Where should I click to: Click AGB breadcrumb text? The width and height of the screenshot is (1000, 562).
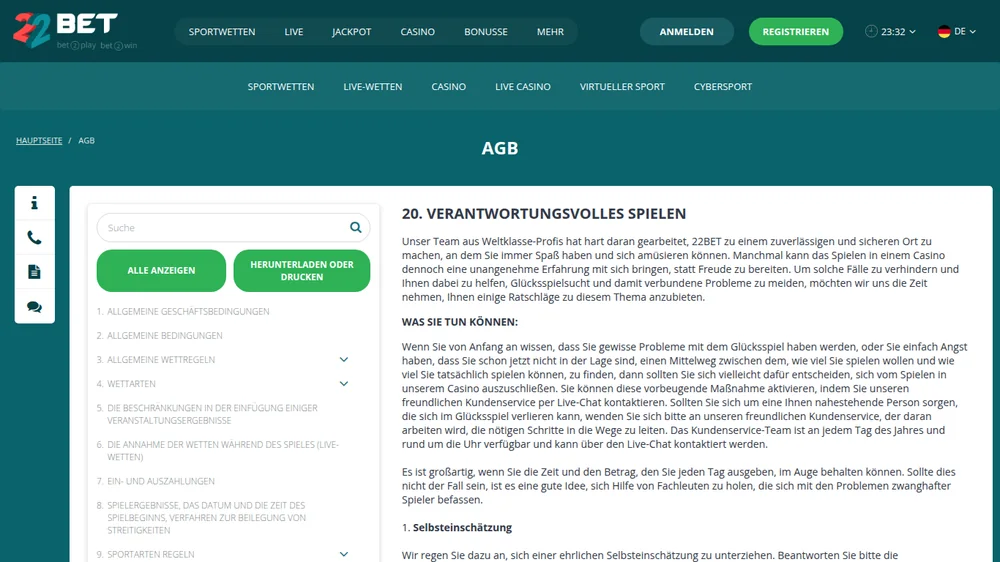pyautogui.click(x=86, y=140)
